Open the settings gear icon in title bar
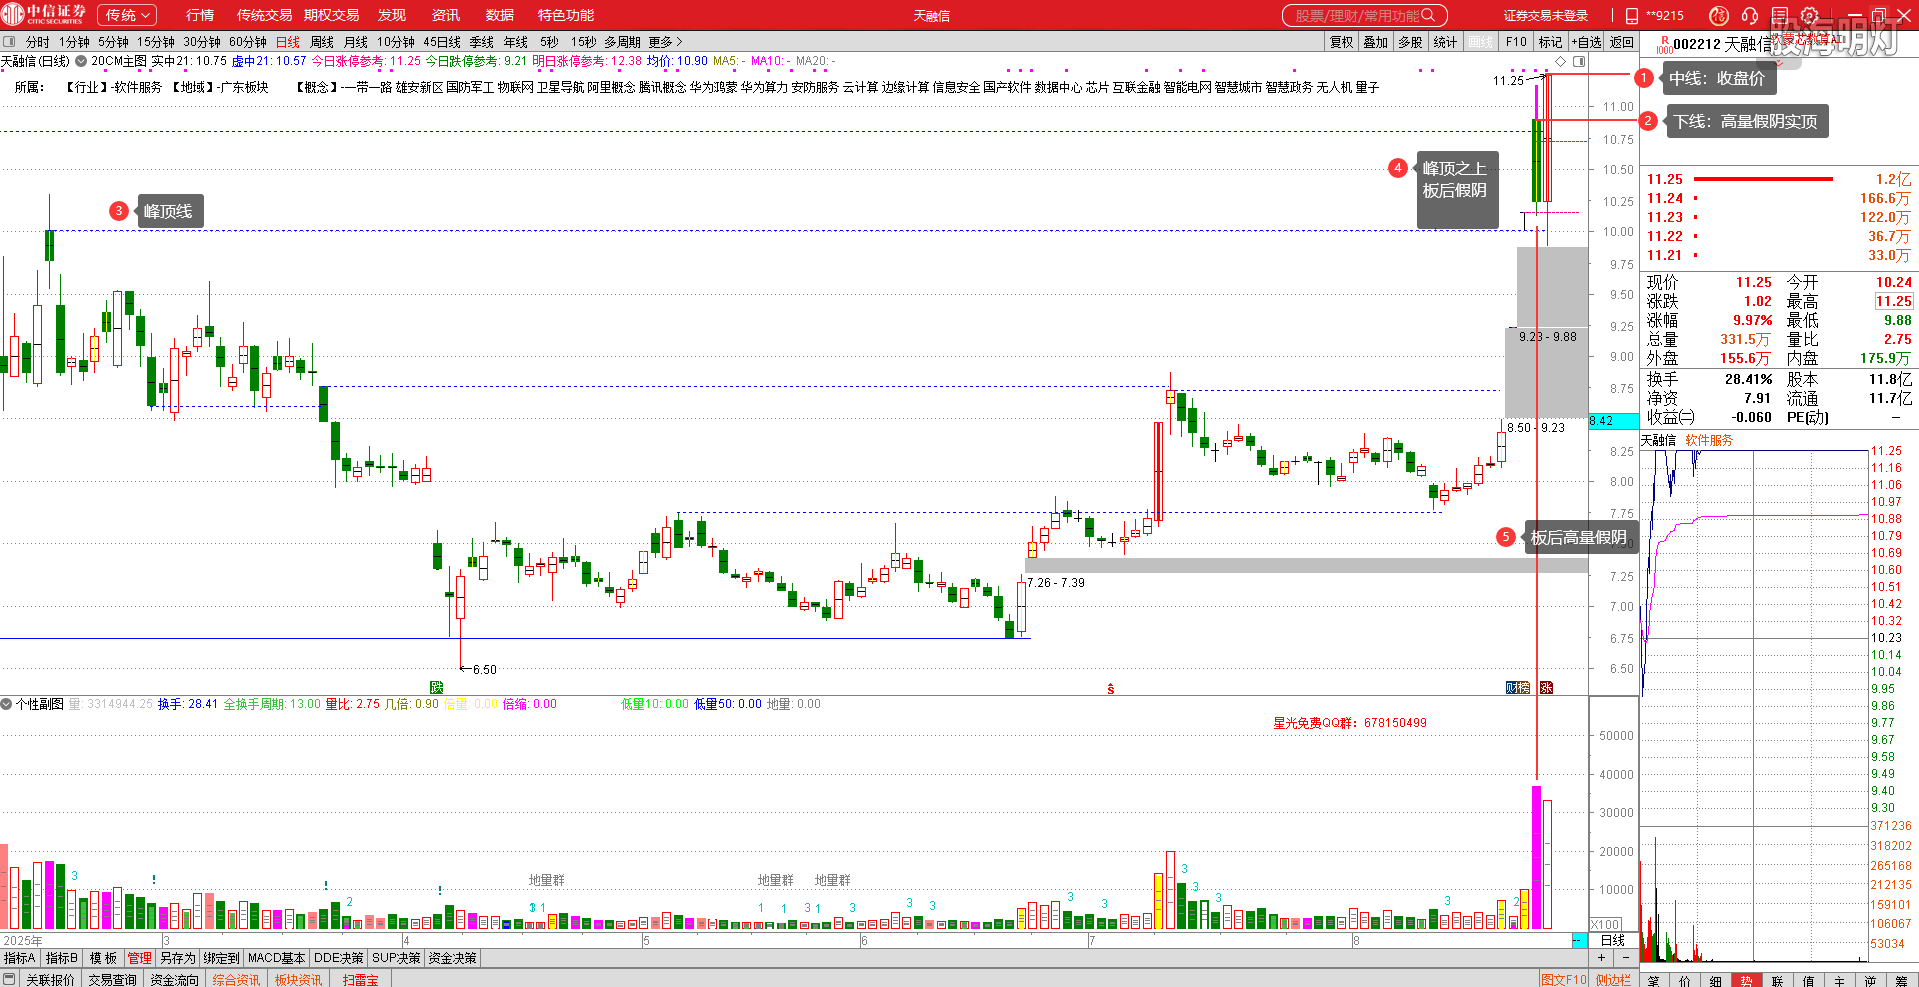Screen dimensions: 1919x987 click(1809, 15)
